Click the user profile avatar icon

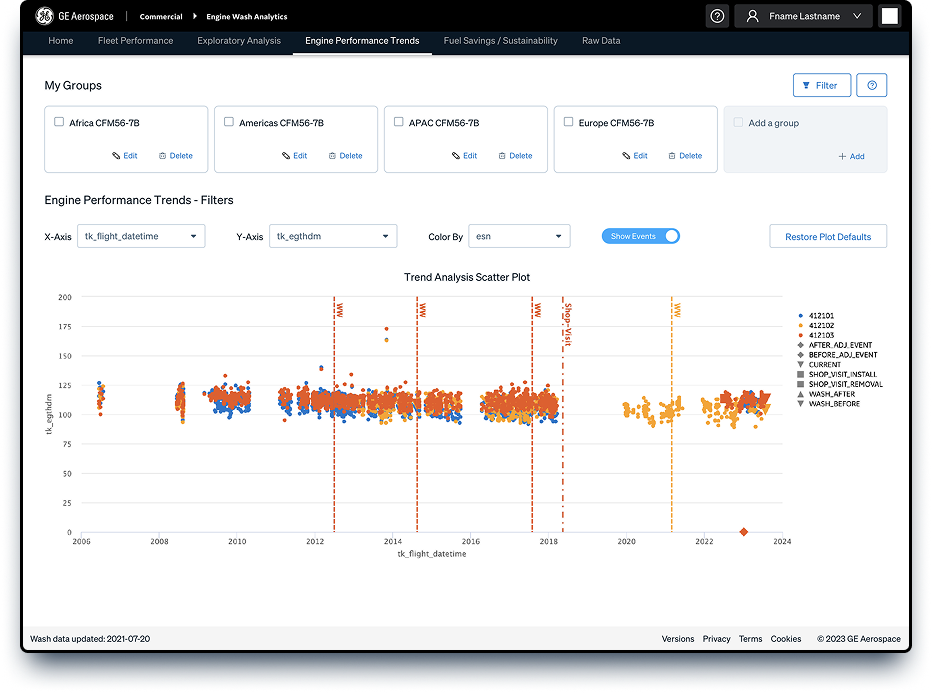click(752, 16)
